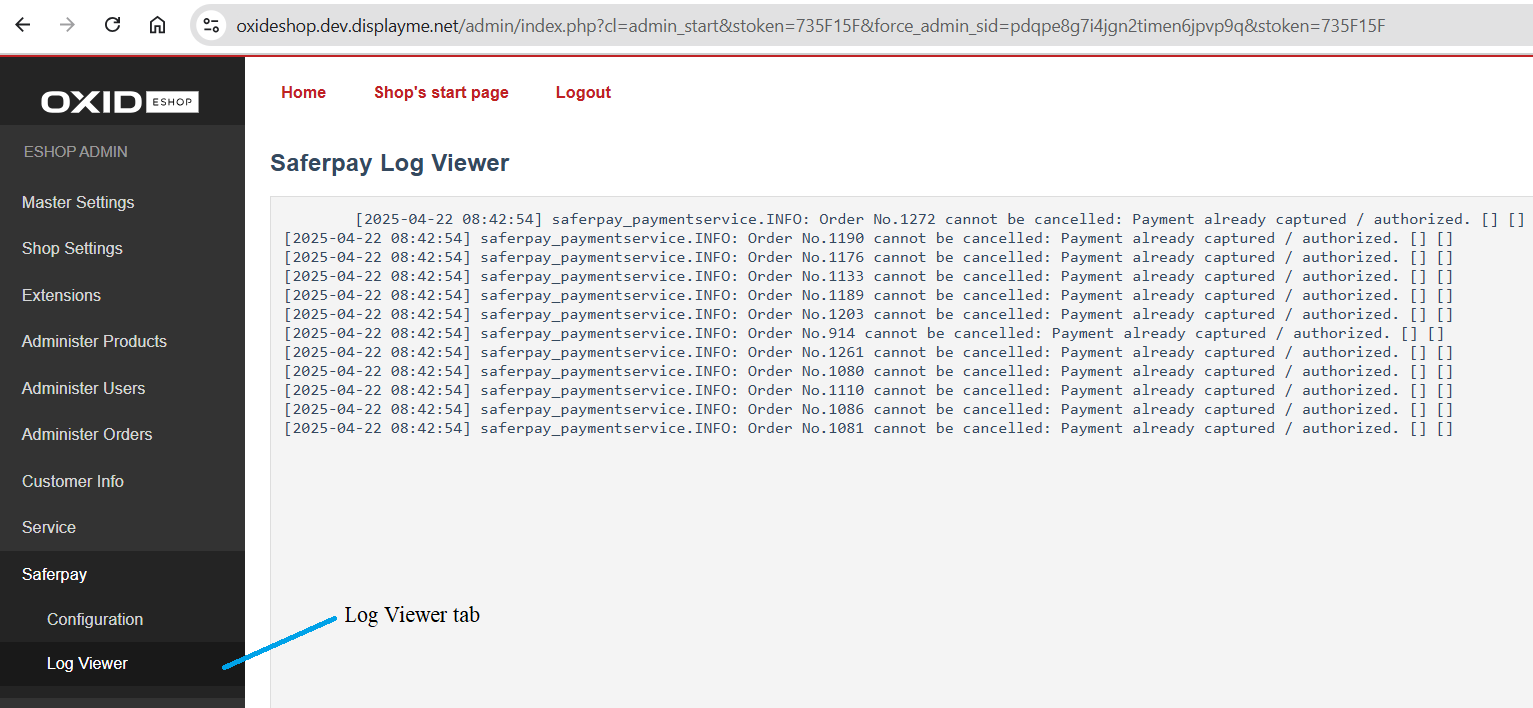This screenshot has height=708, width=1533.
Task: Expand the Extensions menu
Action: [61, 295]
